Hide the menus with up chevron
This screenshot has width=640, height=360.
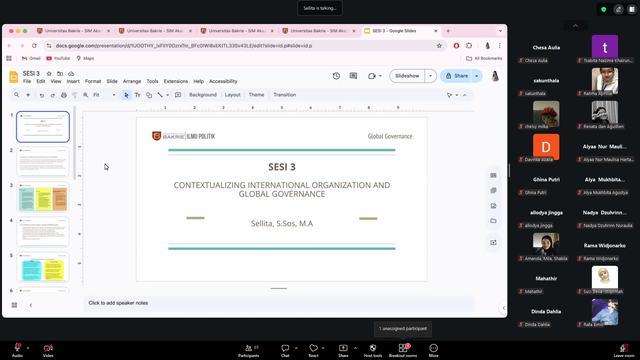click(465, 95)
